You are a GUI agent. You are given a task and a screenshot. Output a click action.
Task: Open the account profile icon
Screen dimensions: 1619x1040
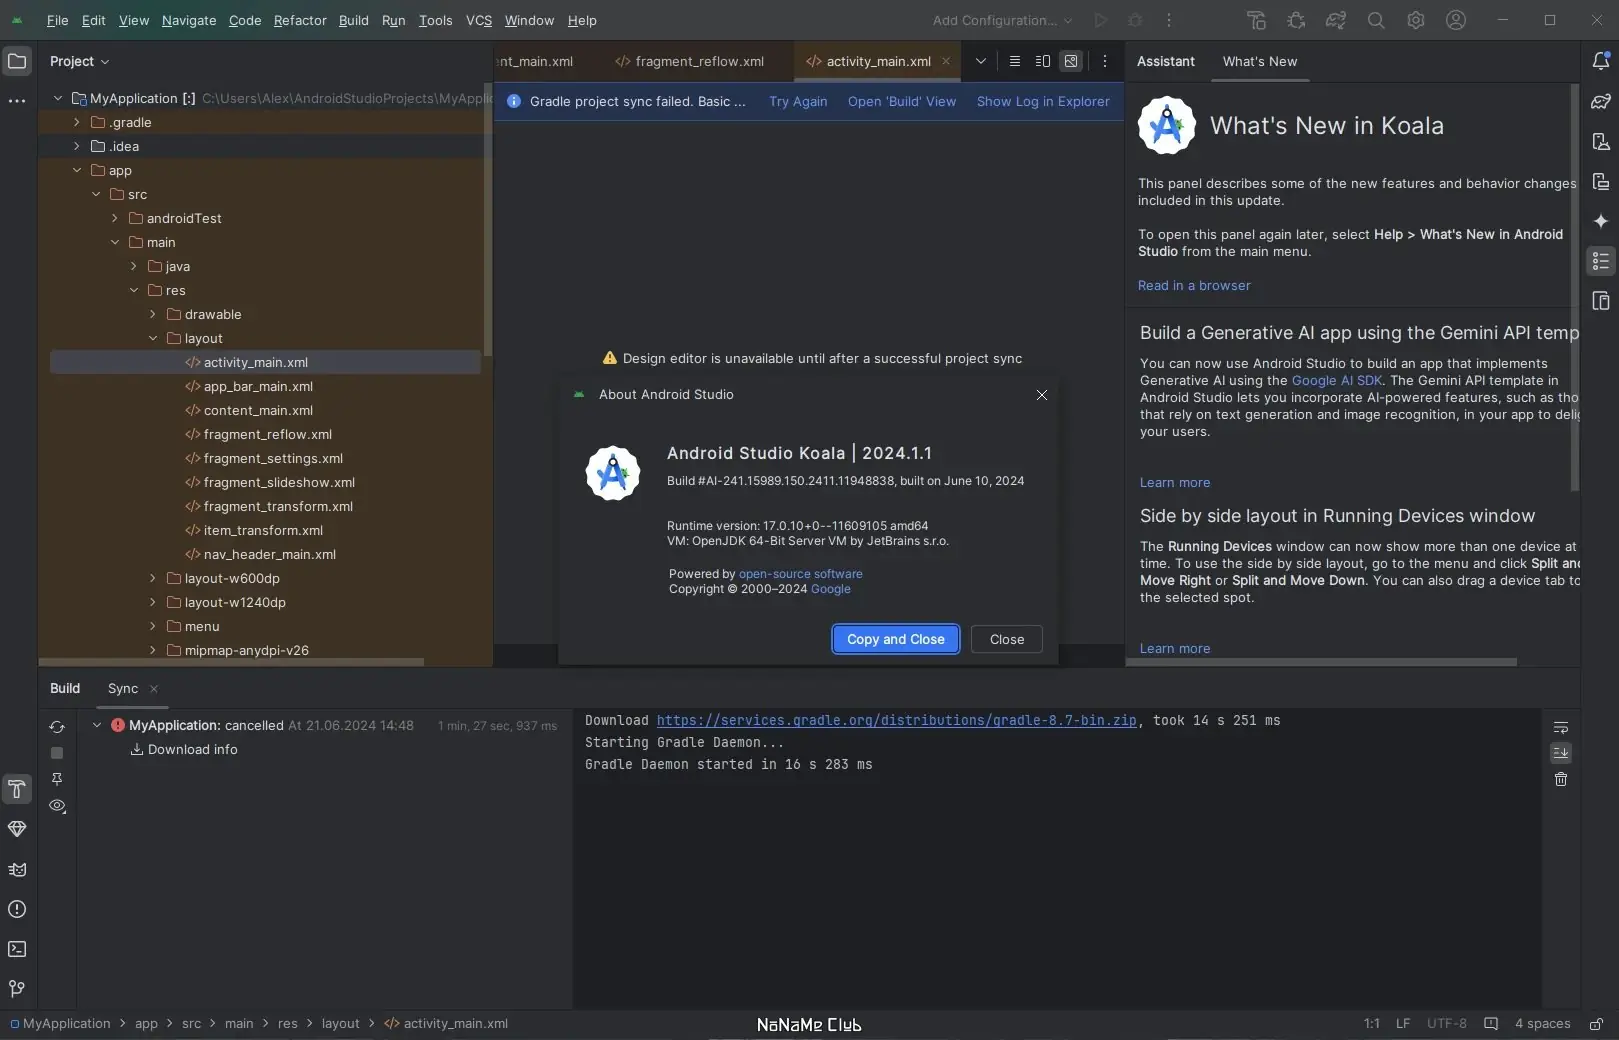1456,20
